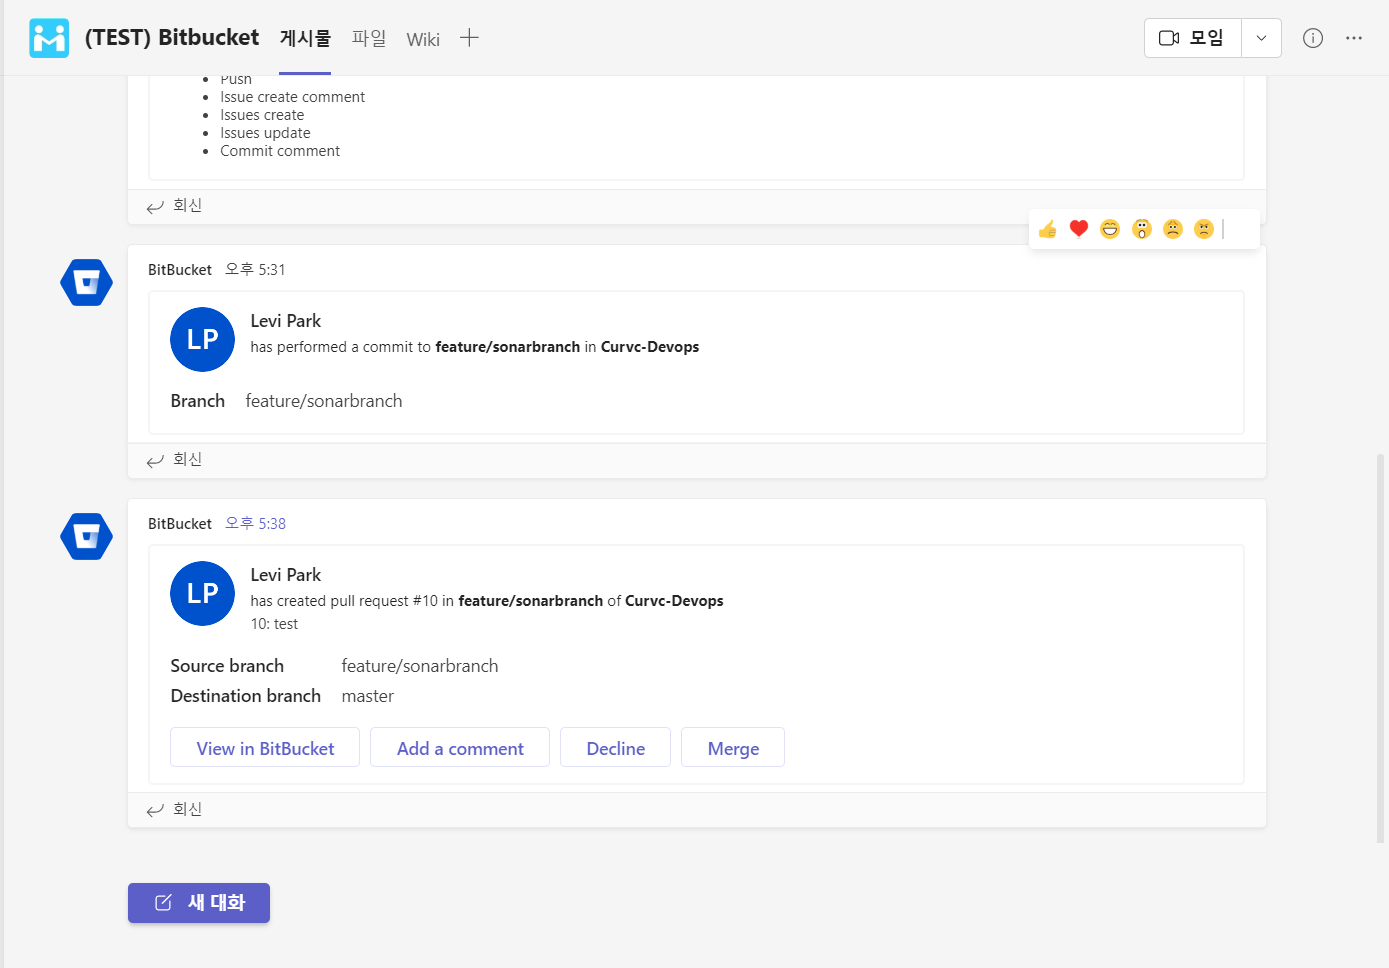The image size is (1389, 968).
Task: Click 'Issues create' list item
Action: coord(262,115)
